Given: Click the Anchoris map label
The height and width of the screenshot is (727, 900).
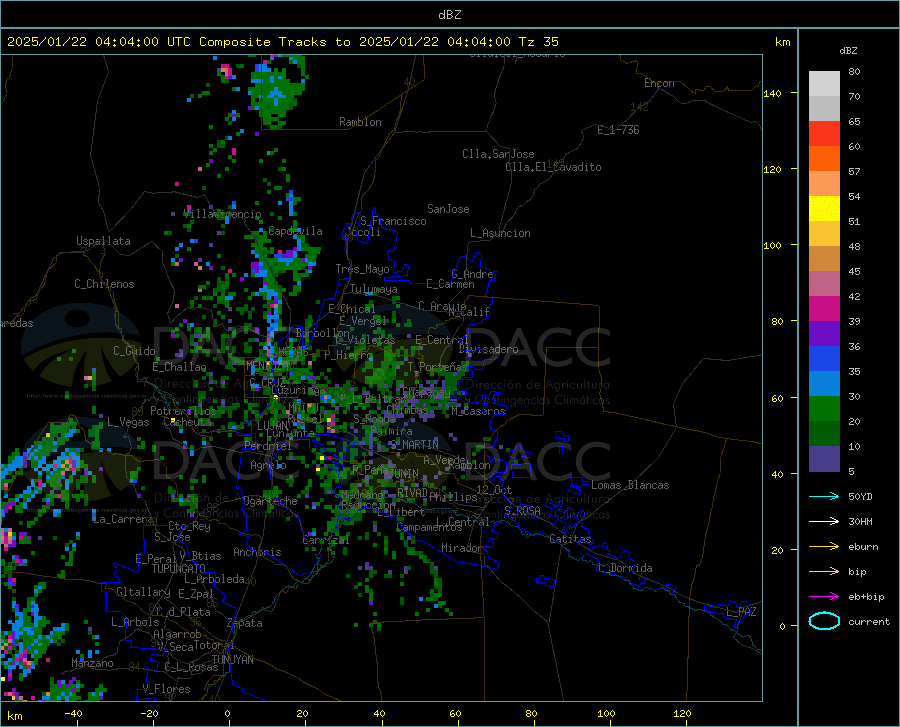Looking at the screenshot, I should click(257, 552).
